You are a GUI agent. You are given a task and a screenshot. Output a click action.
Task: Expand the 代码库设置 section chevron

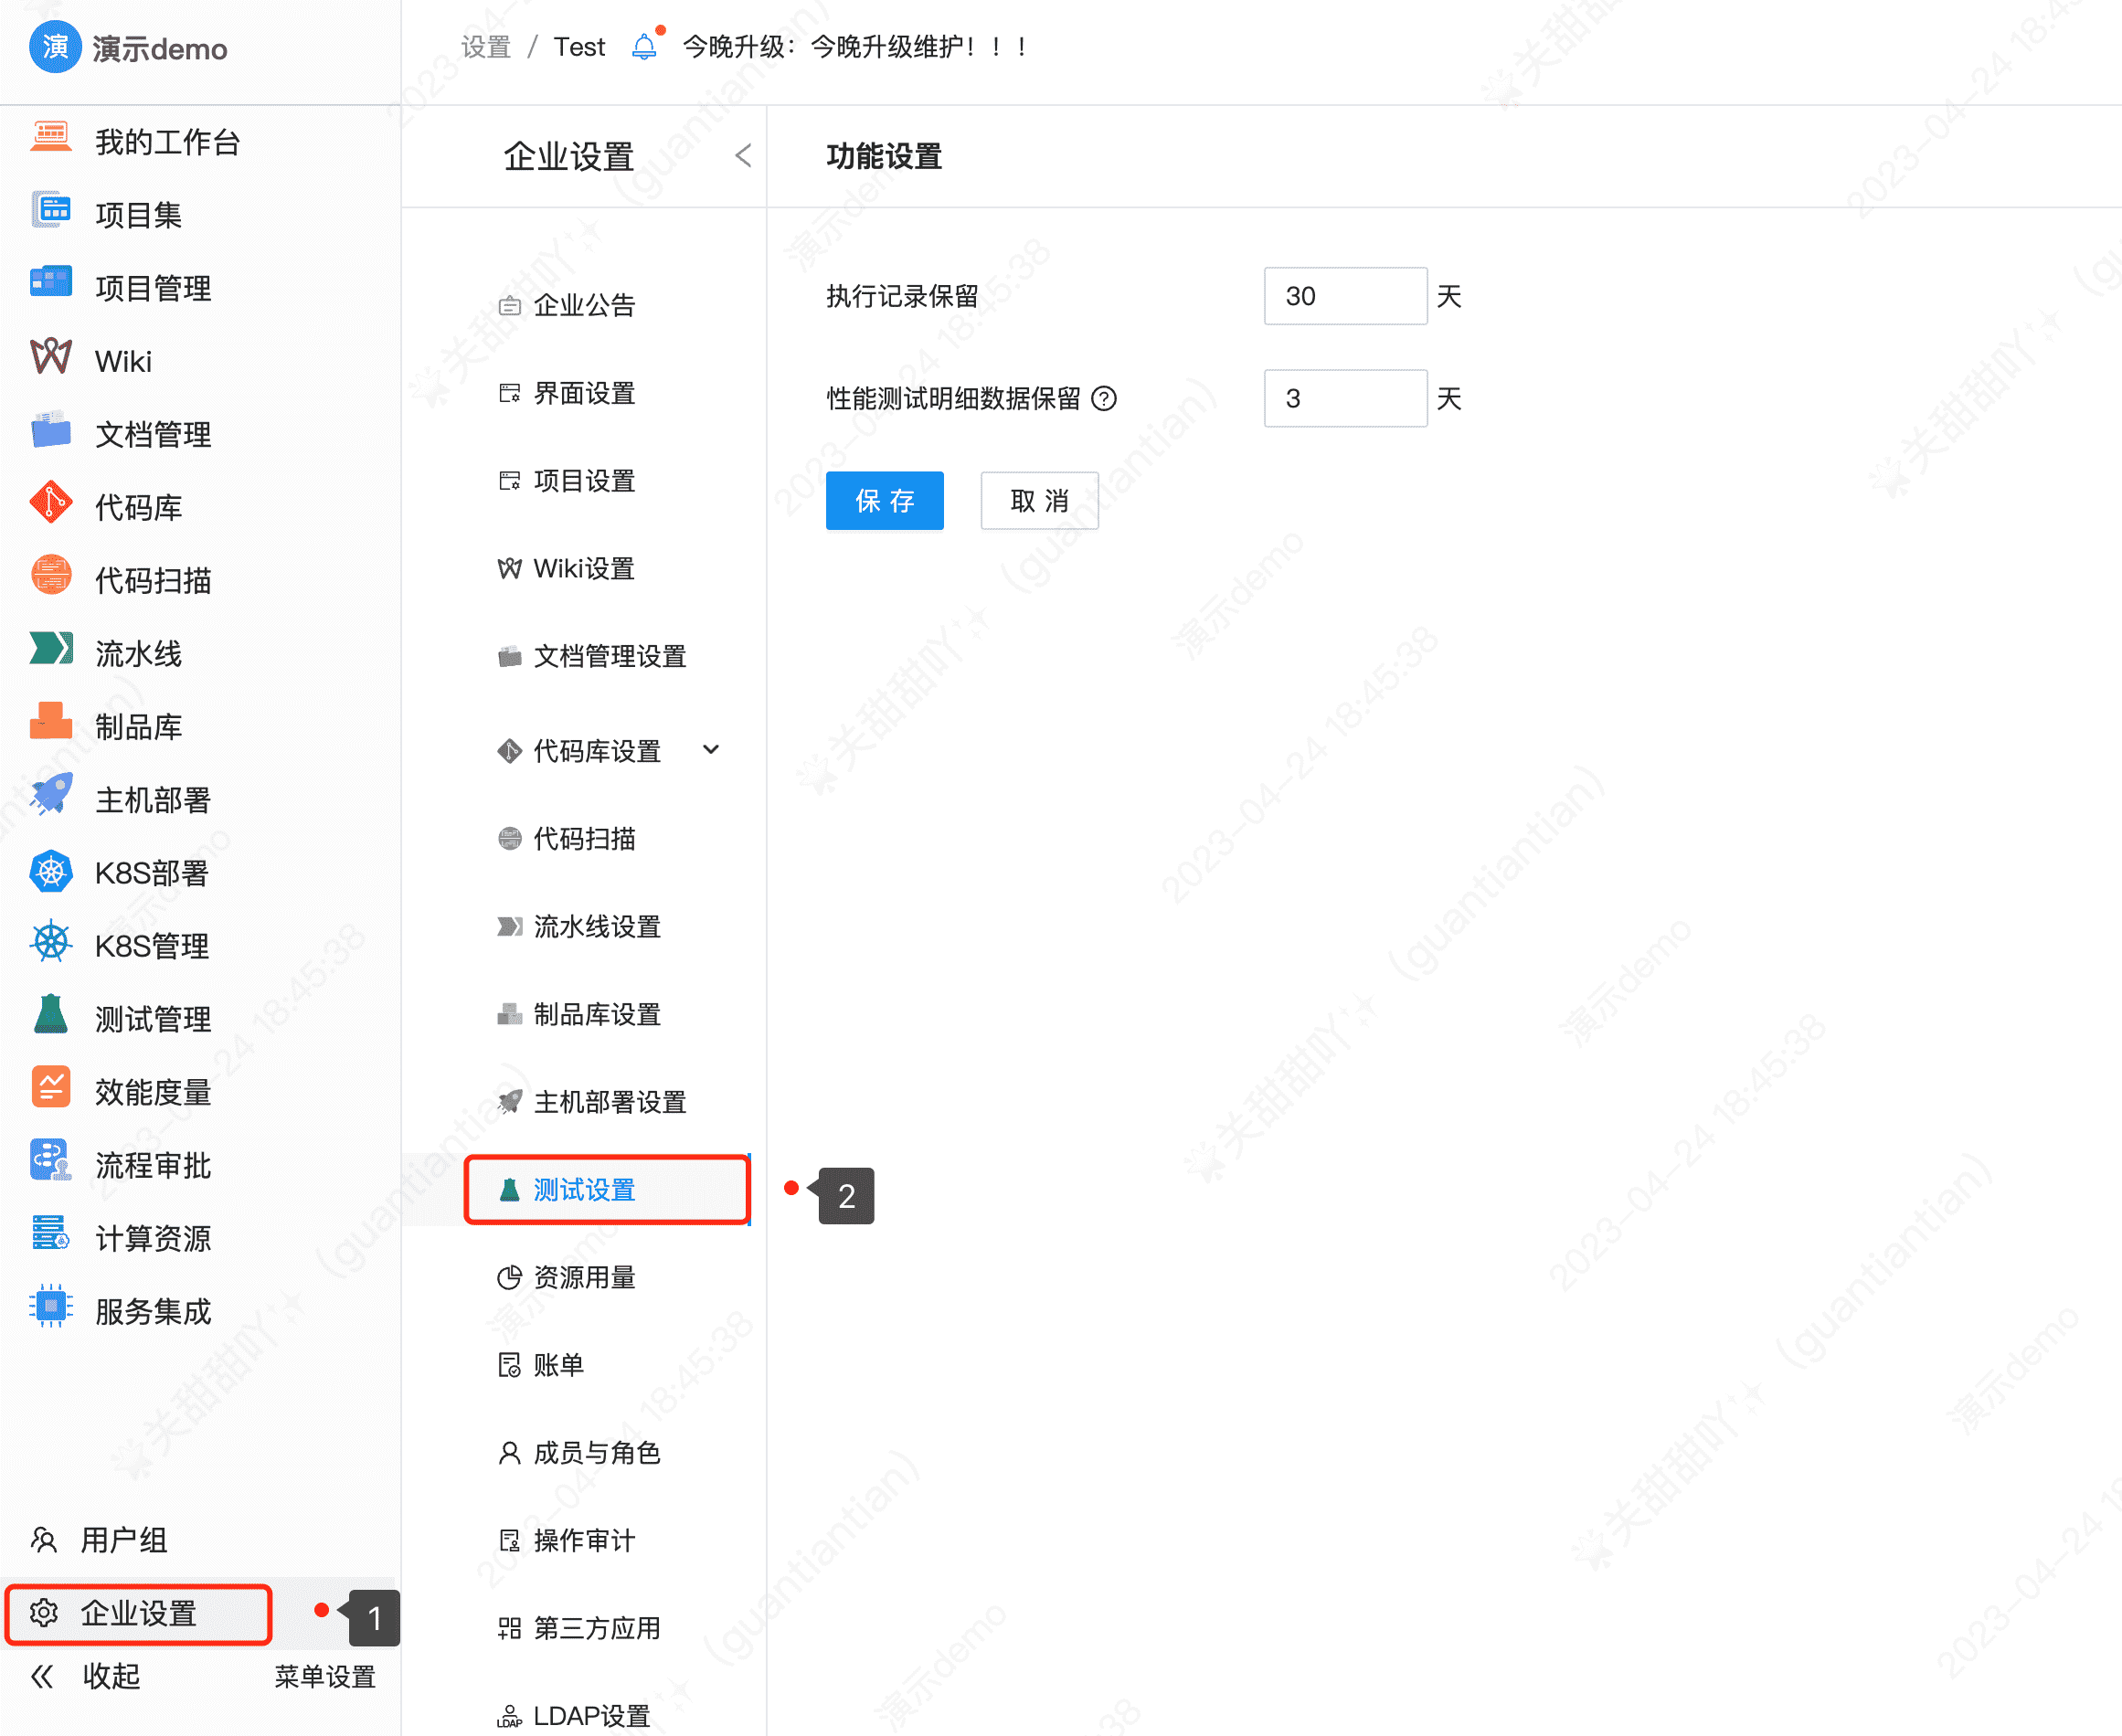pos(711,749)
